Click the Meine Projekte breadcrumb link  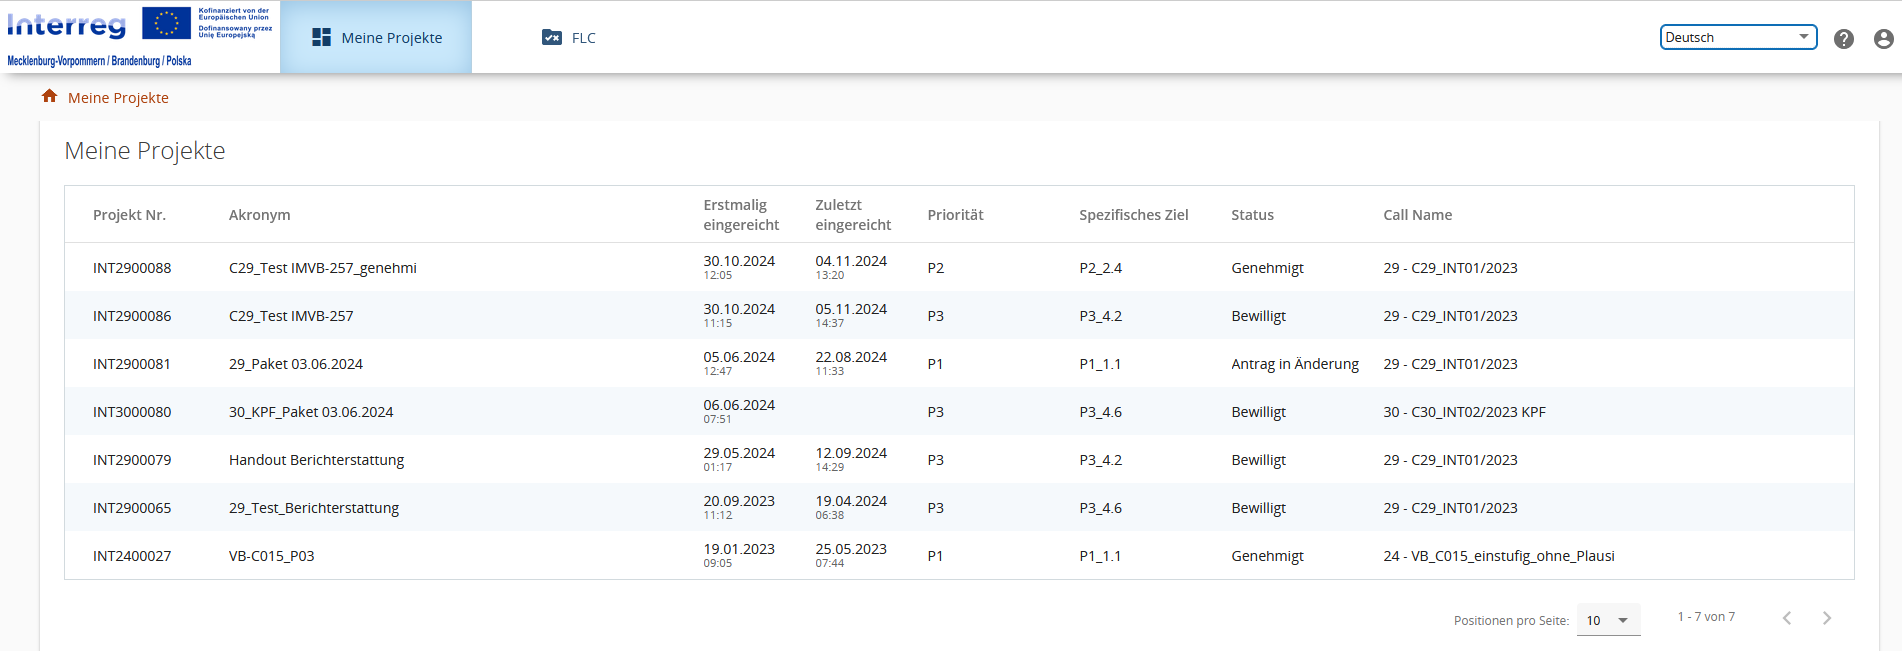(118, 98)
